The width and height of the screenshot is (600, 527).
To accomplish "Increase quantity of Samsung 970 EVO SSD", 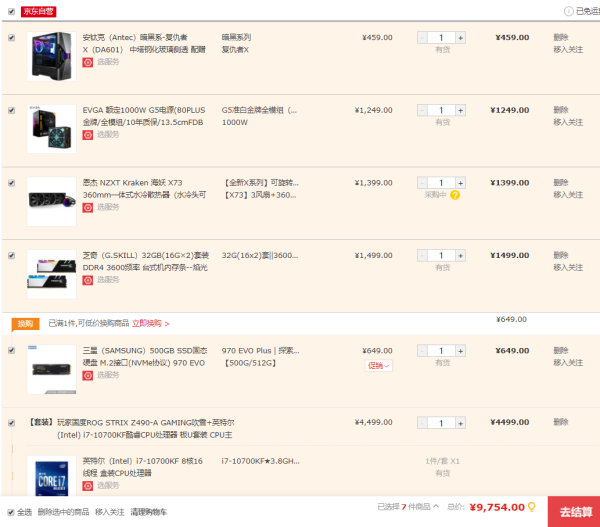I will coord(460,351).
